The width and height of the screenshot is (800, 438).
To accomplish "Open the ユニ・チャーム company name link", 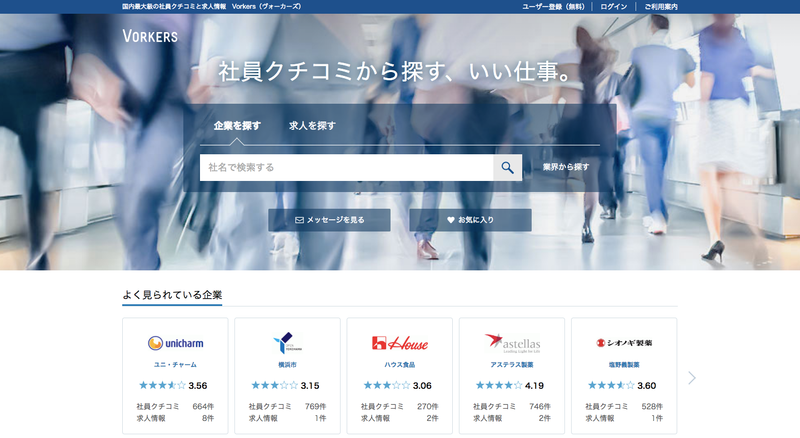I will point(175,365).
